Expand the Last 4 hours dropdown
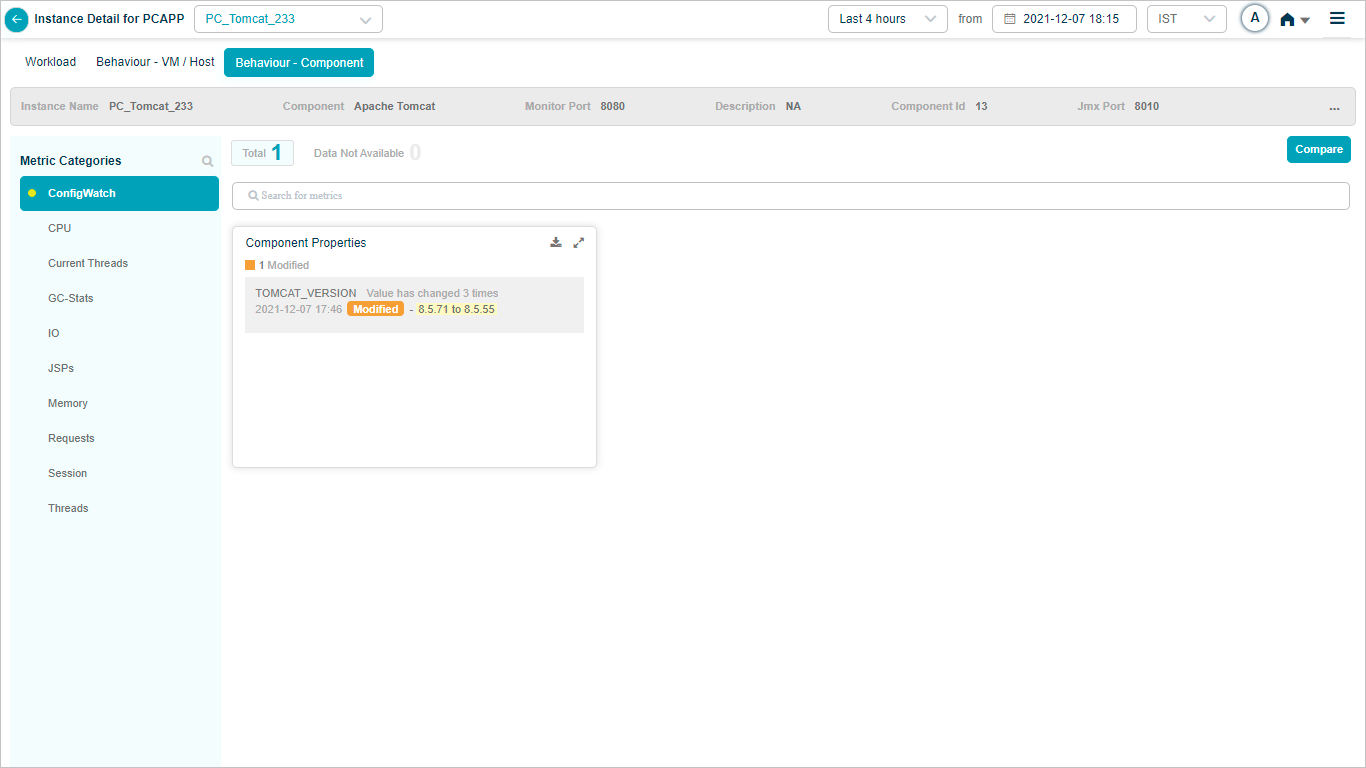This screenshot has width=1366, height=768. pyautogui.click(x=887, y=19)
